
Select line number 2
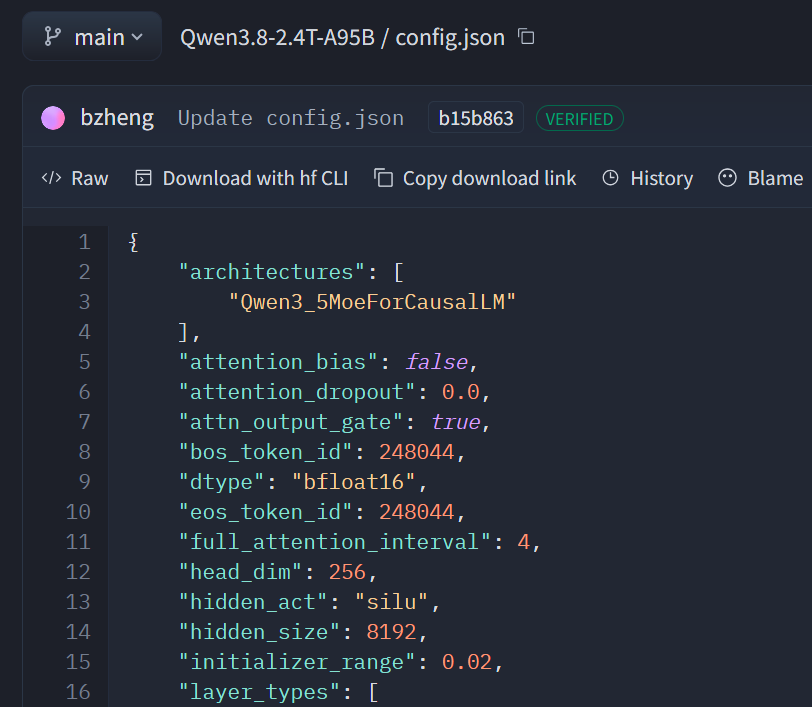coord(84,272)
